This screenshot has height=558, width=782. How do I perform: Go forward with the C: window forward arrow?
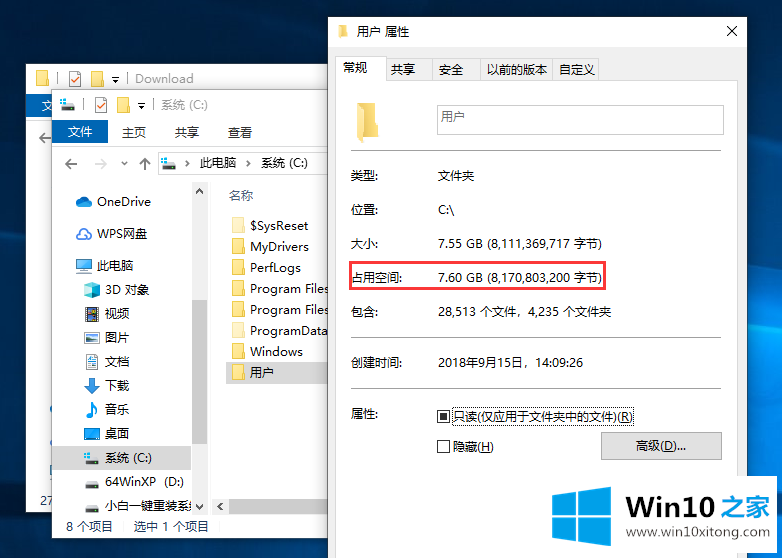pos(101,164)
